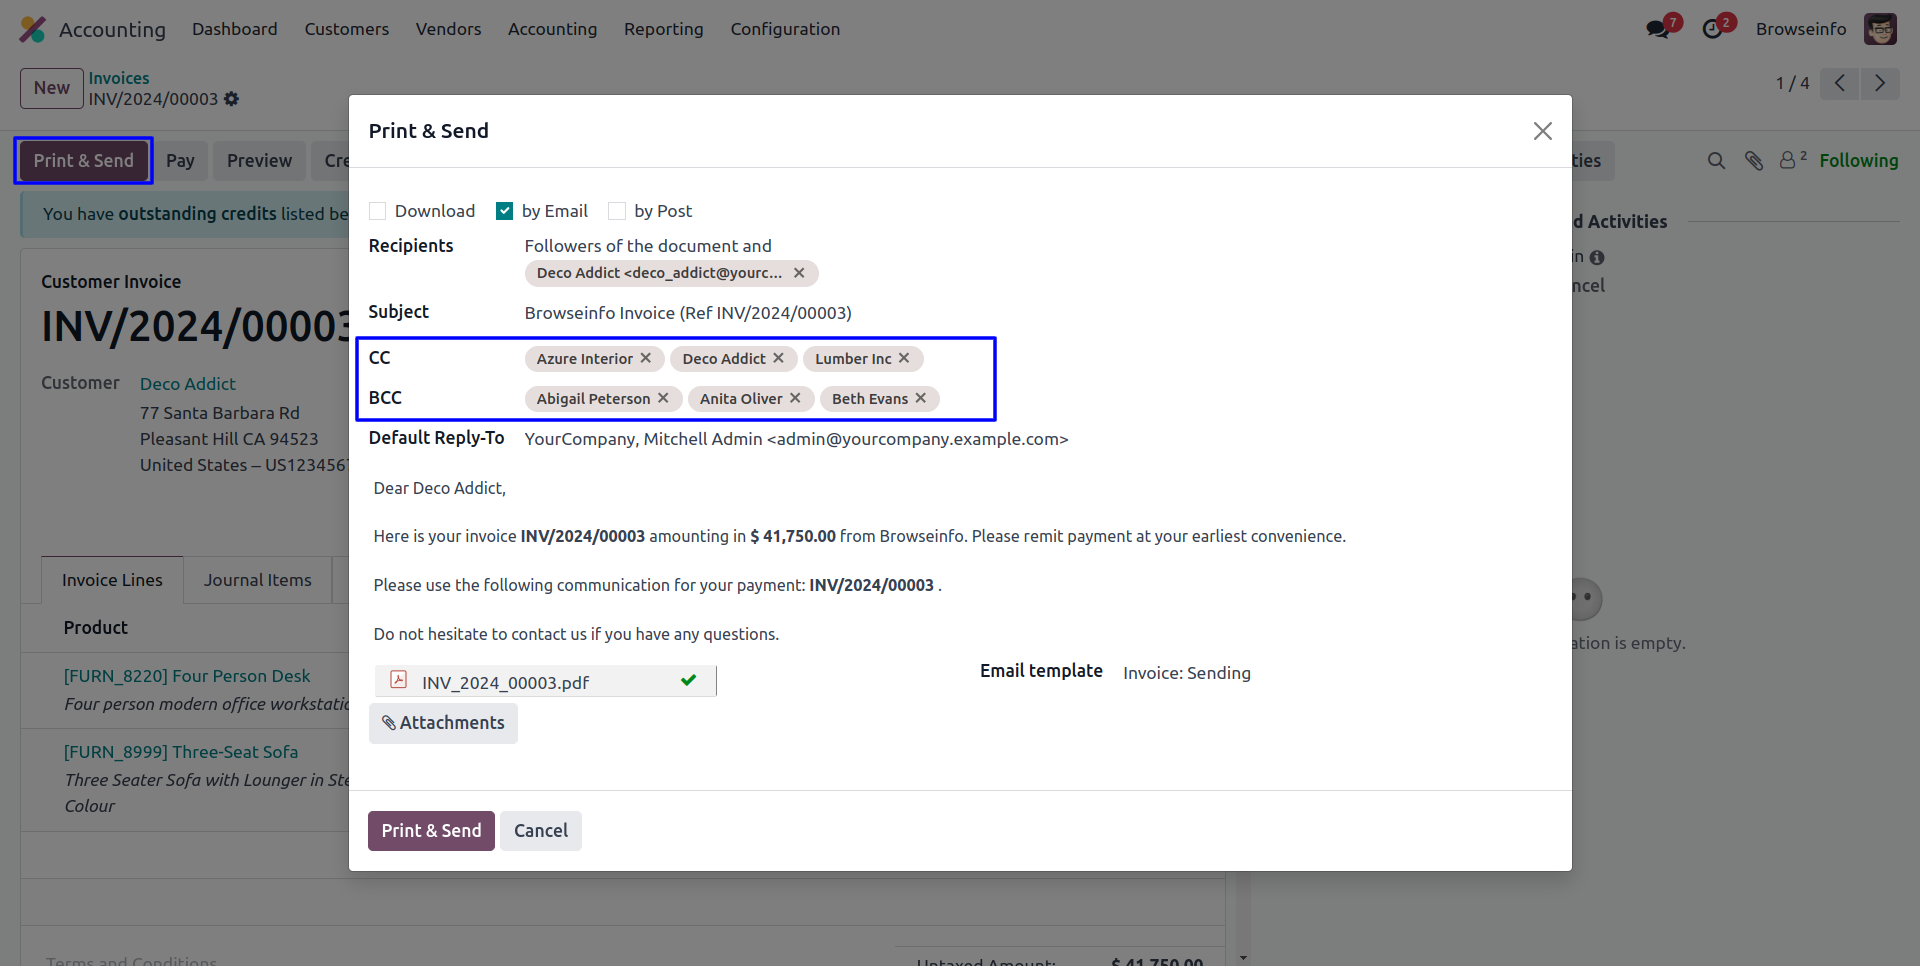Remove Beth Evans from BCC field

click(x=921, y=398)
